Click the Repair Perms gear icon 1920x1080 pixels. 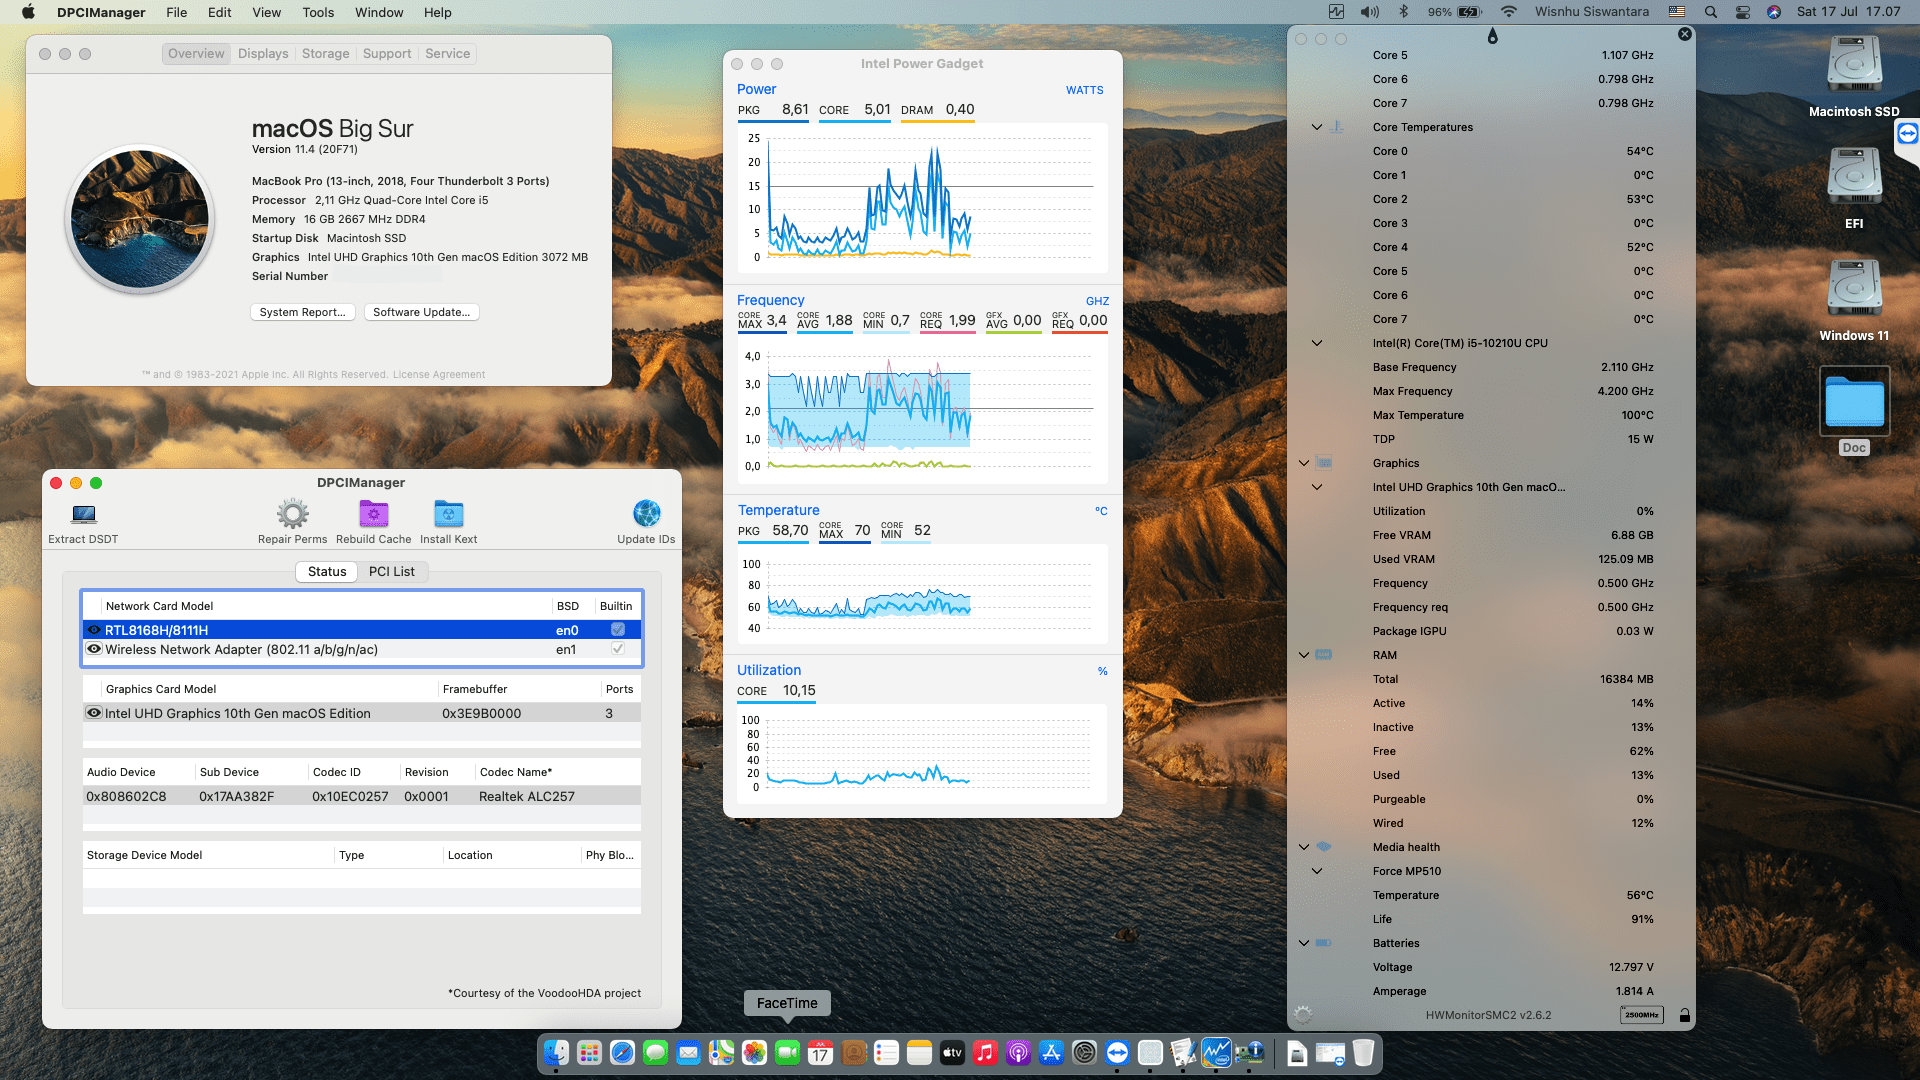[x=293, y=514]
